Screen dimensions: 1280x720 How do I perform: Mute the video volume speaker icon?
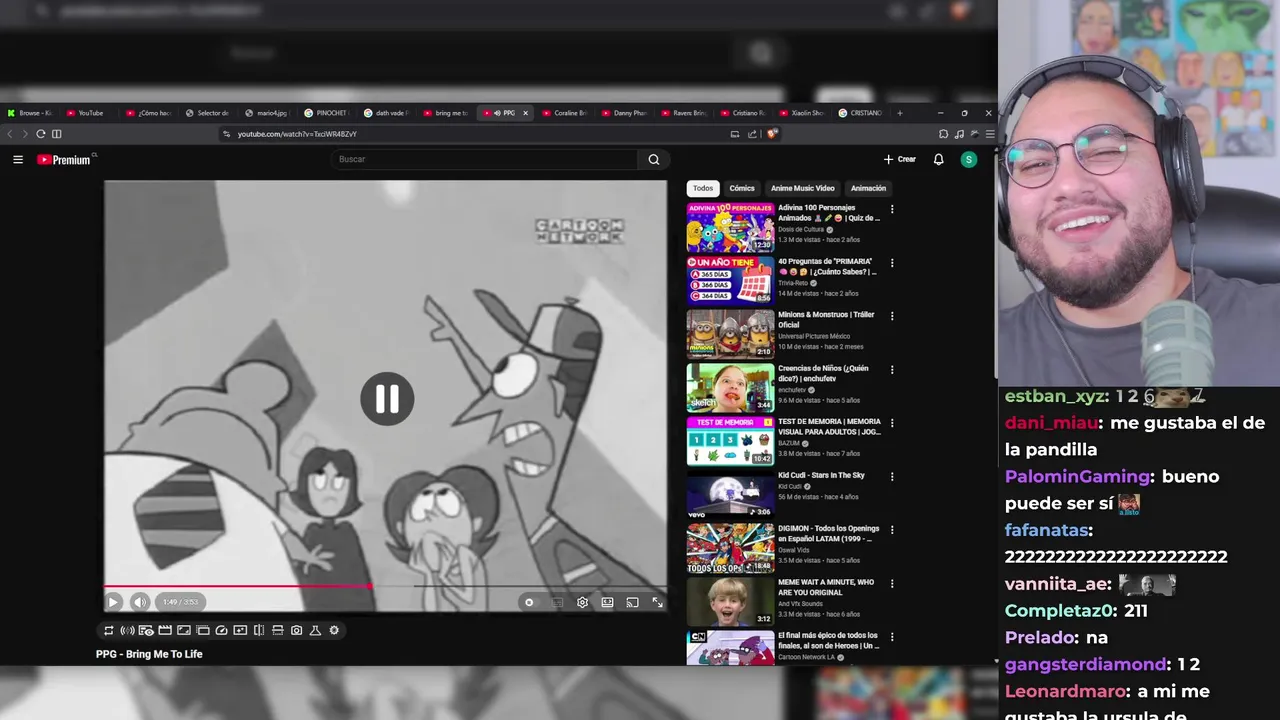pyautogui.click(x=140, y=602)
